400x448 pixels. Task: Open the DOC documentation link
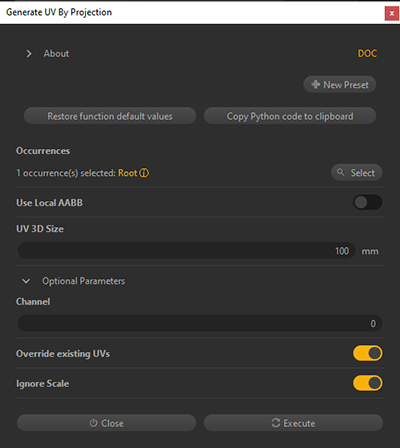[367, 53]
